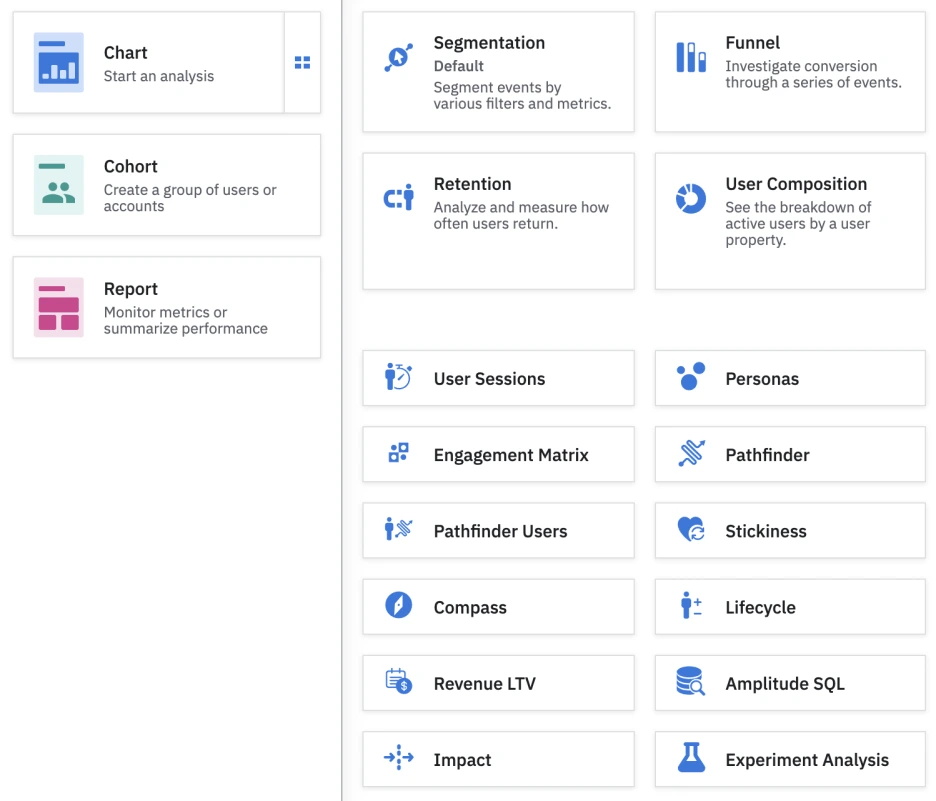Select Cohort to create user group
The height and width of the screenshot is (801, 936).
[166, 185]
